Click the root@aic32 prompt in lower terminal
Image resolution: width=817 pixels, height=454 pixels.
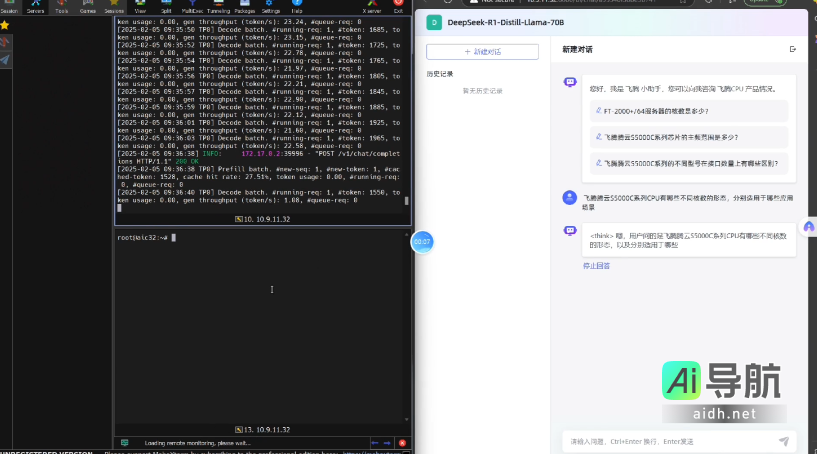142,238
